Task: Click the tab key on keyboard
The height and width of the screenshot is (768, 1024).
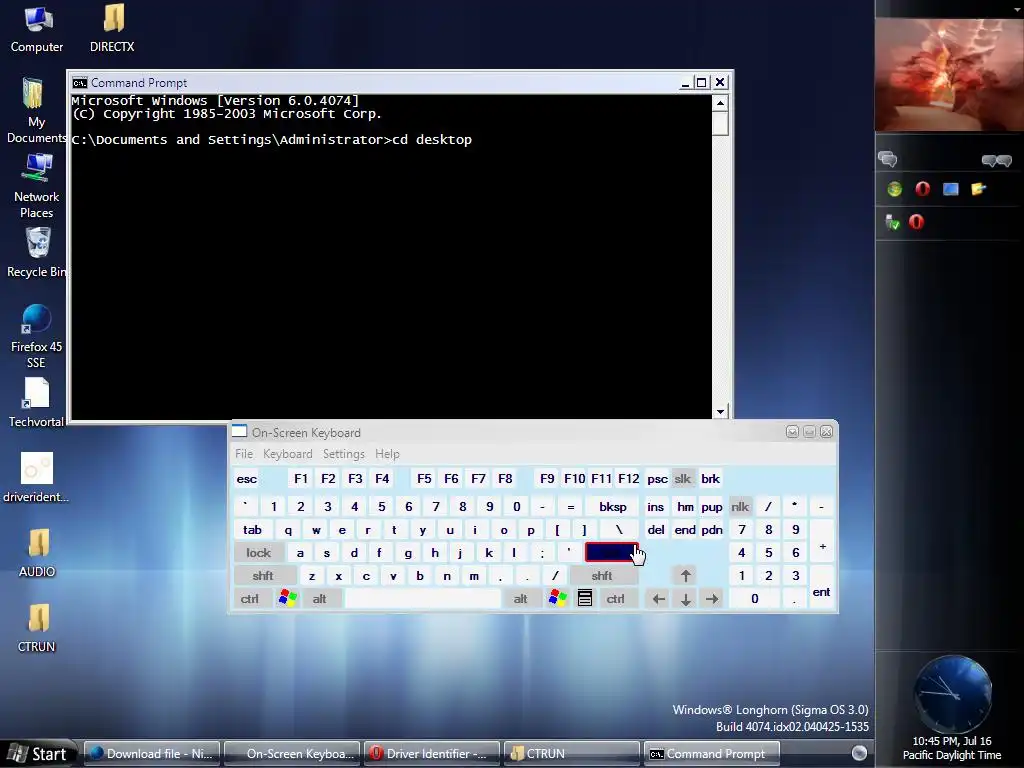Action: click(x=253, y=530)
